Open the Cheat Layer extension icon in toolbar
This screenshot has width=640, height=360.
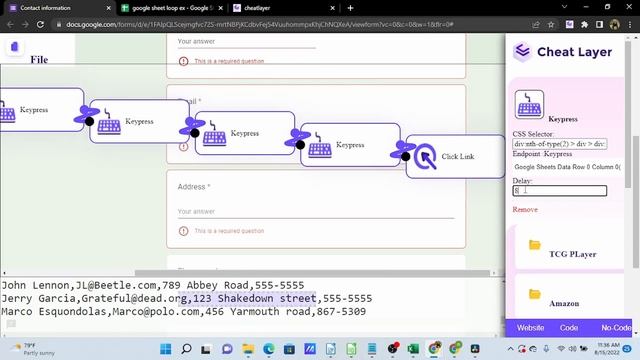click(x=569, y=24)
